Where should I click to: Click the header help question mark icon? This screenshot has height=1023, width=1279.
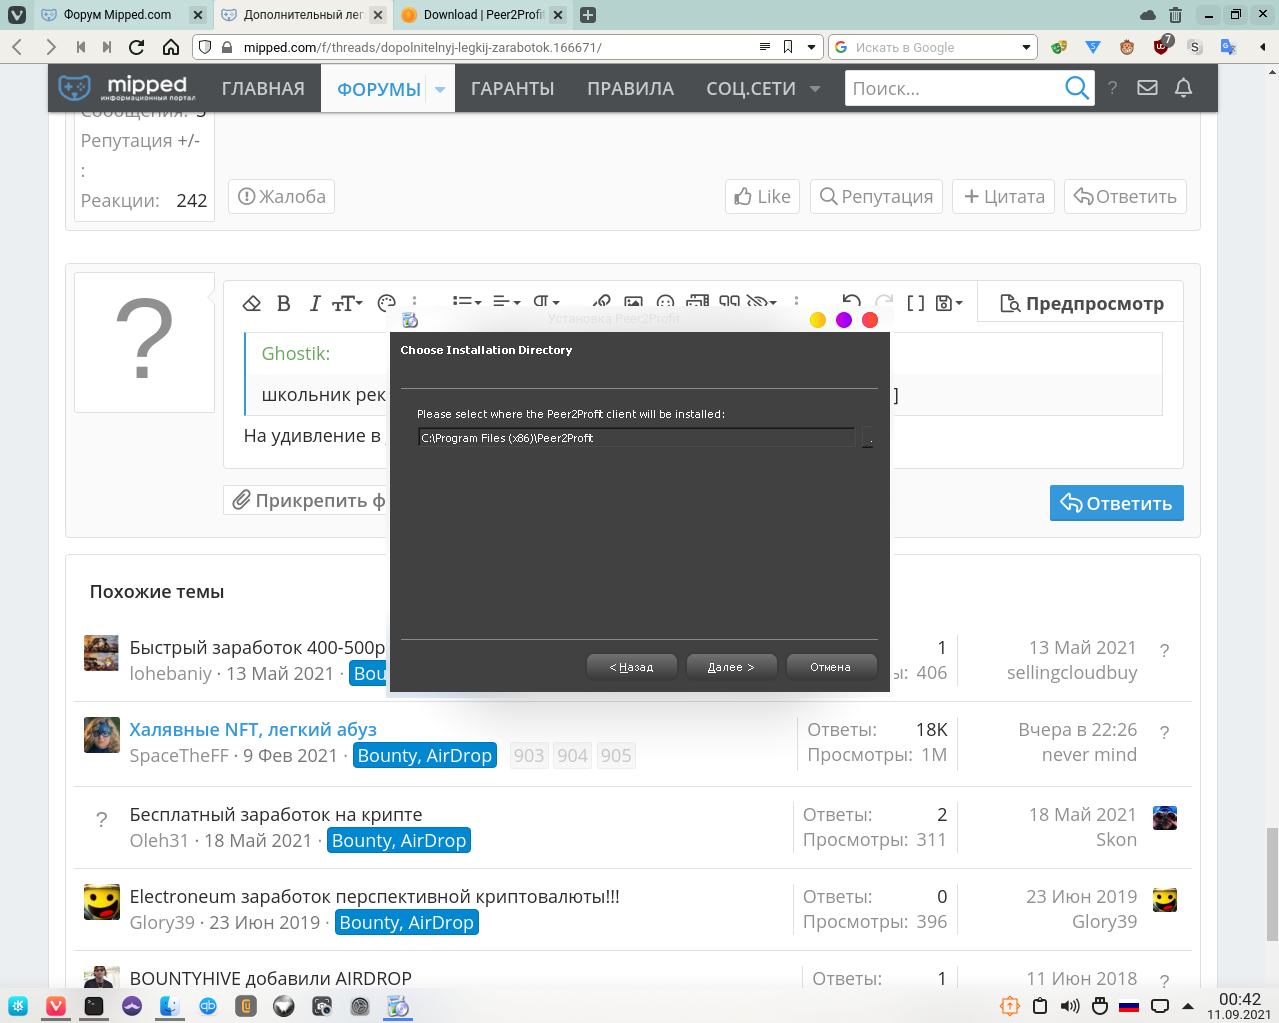tap(1112, 88)
